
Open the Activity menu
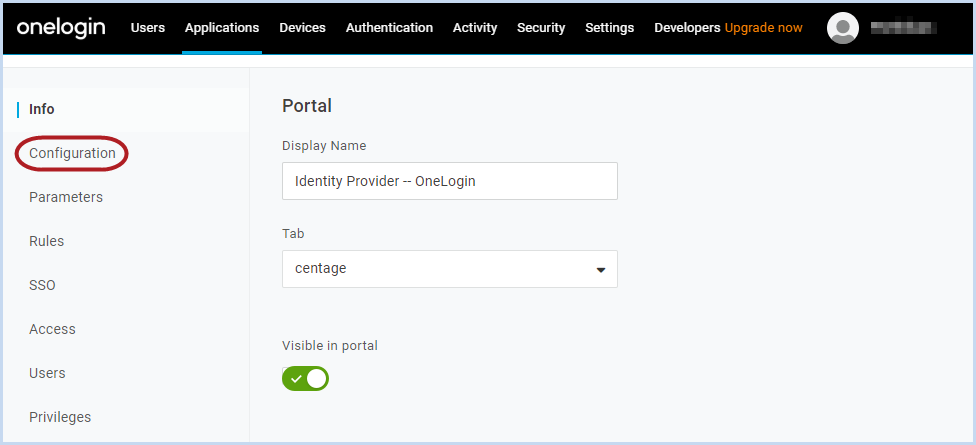pyautogui.click(x=475, y=28)
